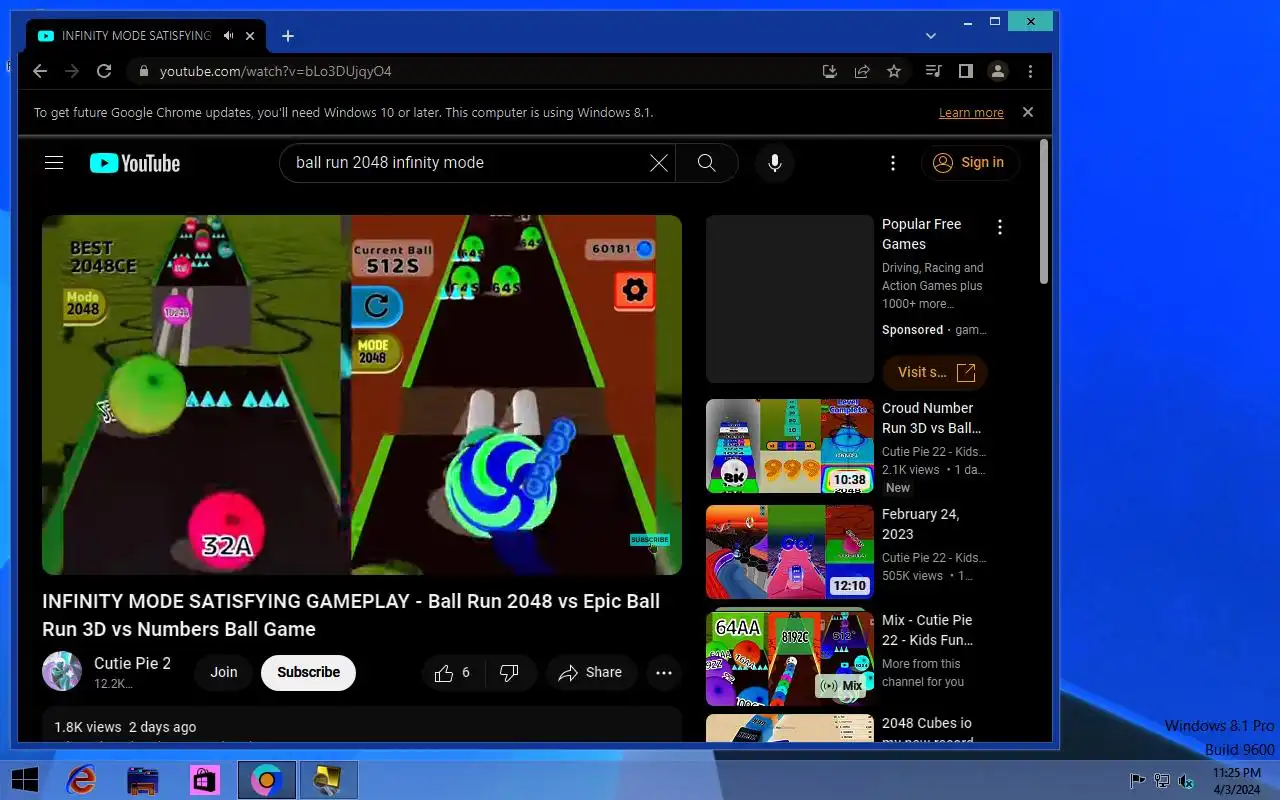The width and height of the screenshot is (1280, 800).
Task: Open Chrome three-dot menu
Action: click(x=1030, y=71)
